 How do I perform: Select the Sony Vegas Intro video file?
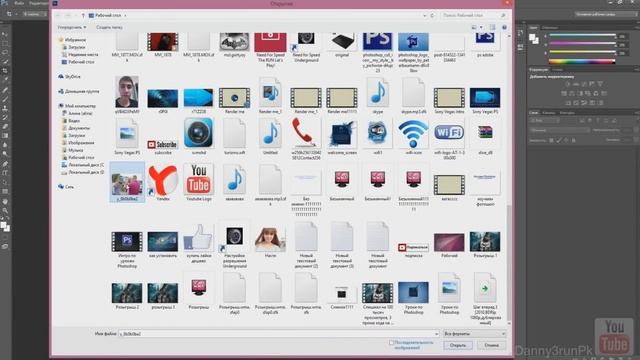[x=449, y=100]
